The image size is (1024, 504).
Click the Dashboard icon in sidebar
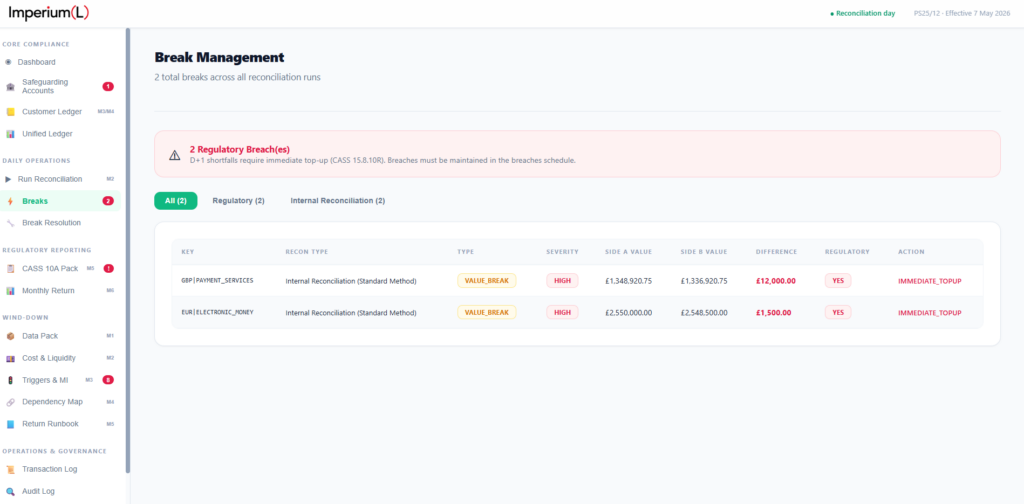[x=8, y=62]
